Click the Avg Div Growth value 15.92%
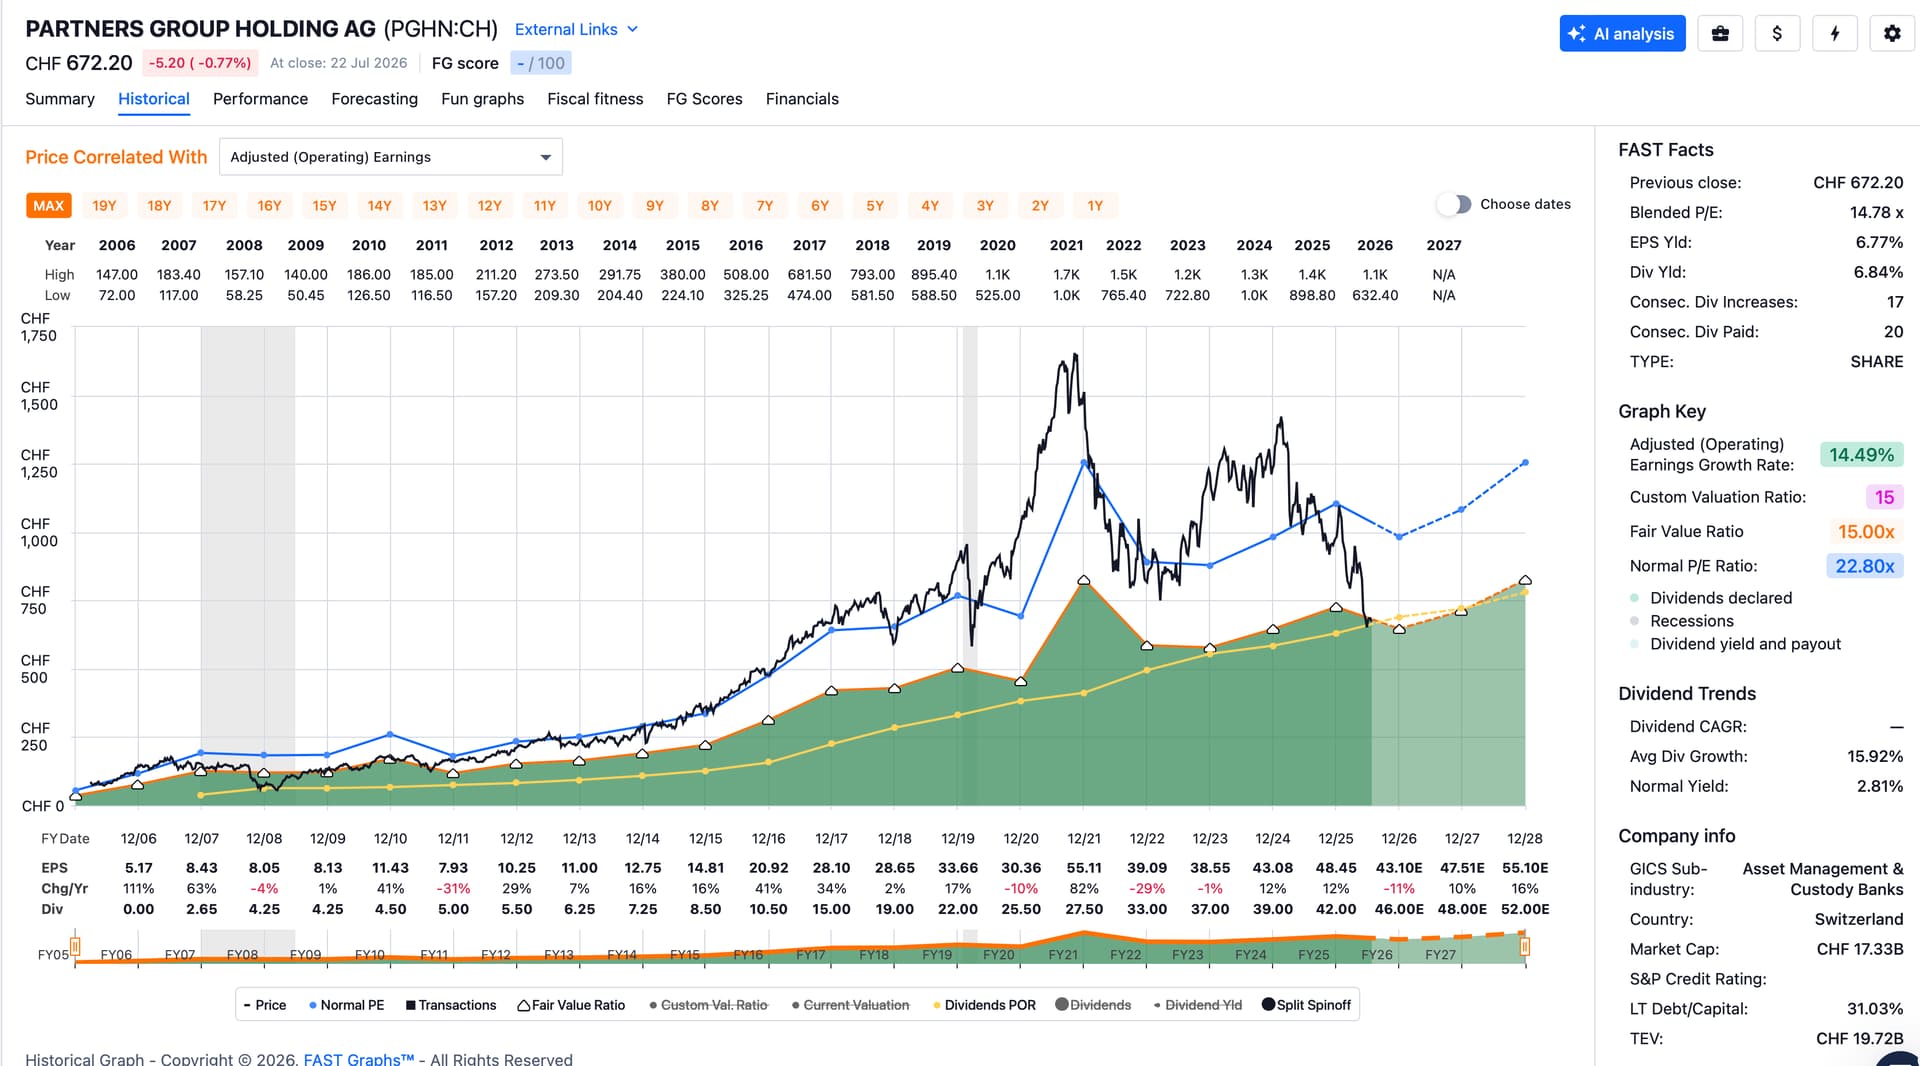The width and height of the screenshot is (1920, 1066). pyautogui.click(x=1875, y=756)
